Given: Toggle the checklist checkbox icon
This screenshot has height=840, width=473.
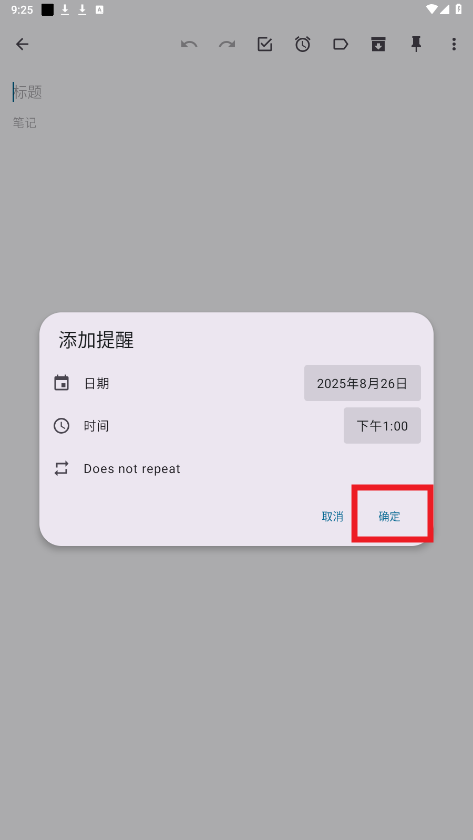Looking at the screenshot, I should click(x=265, y=44).
